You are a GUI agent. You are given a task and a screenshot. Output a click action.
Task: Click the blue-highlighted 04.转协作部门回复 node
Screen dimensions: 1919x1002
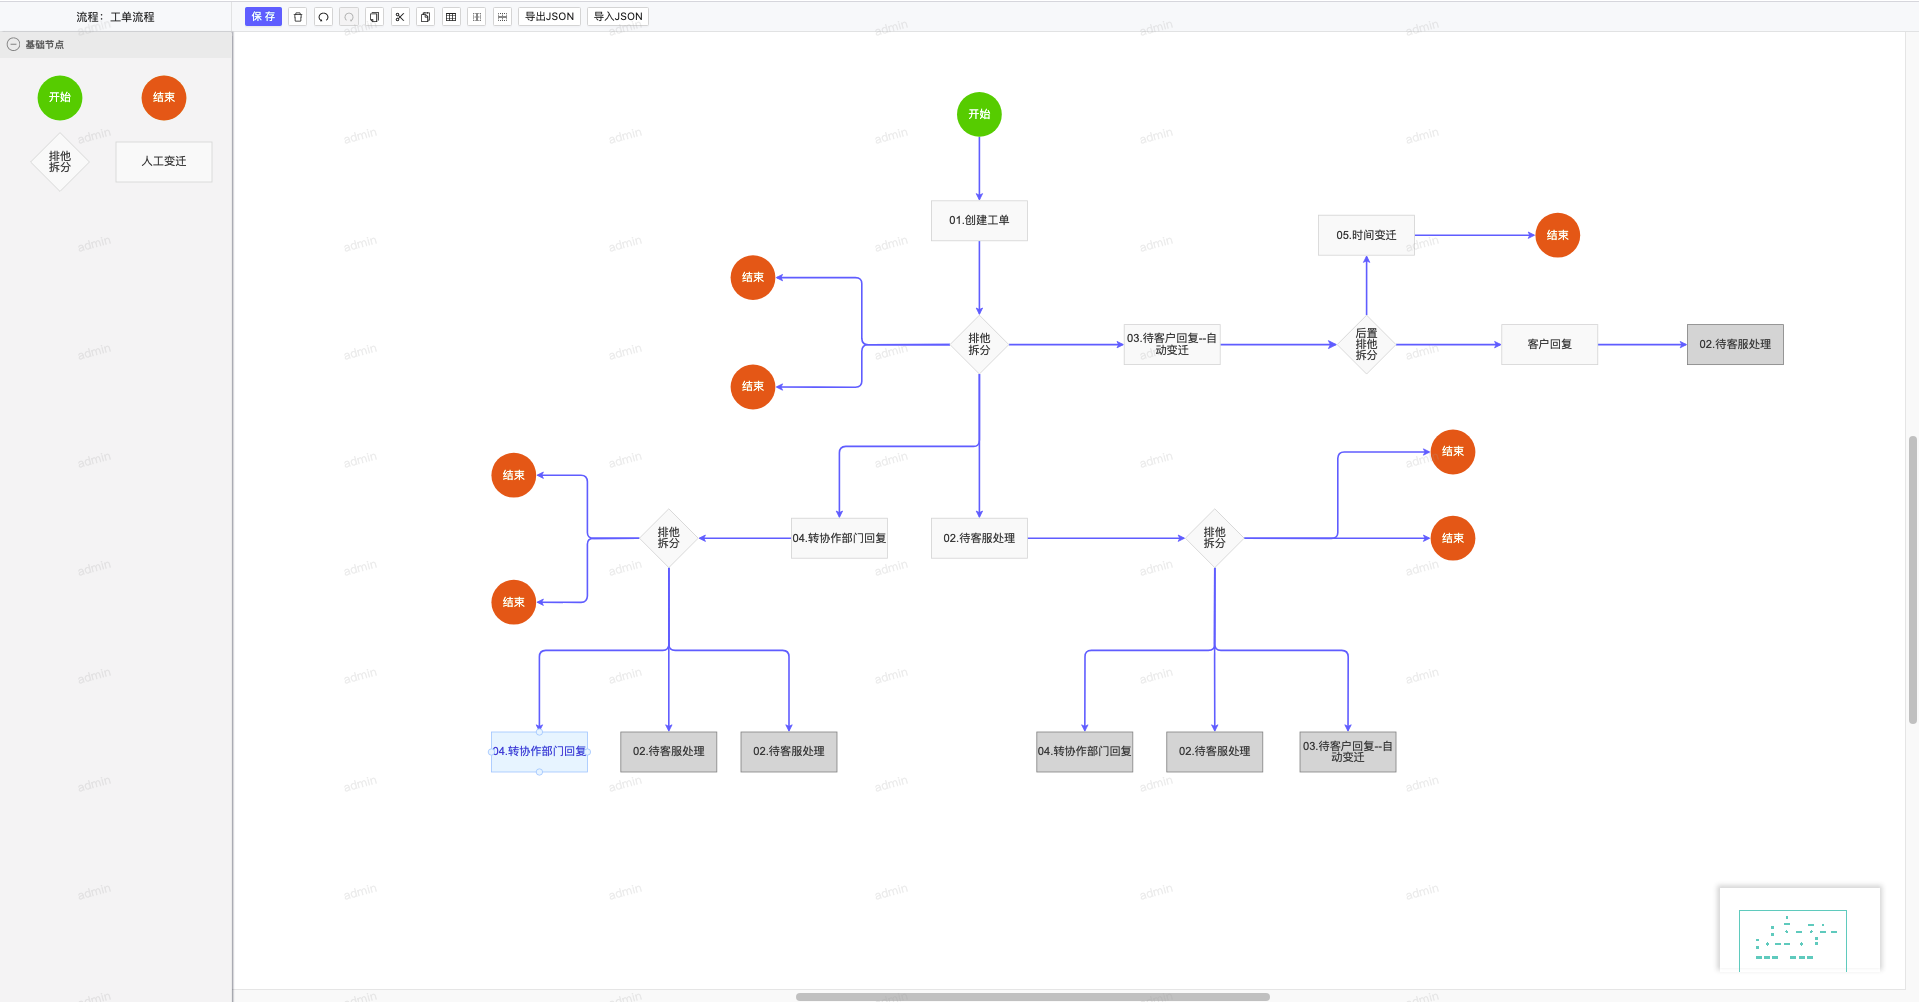click(x=539, y=751)
